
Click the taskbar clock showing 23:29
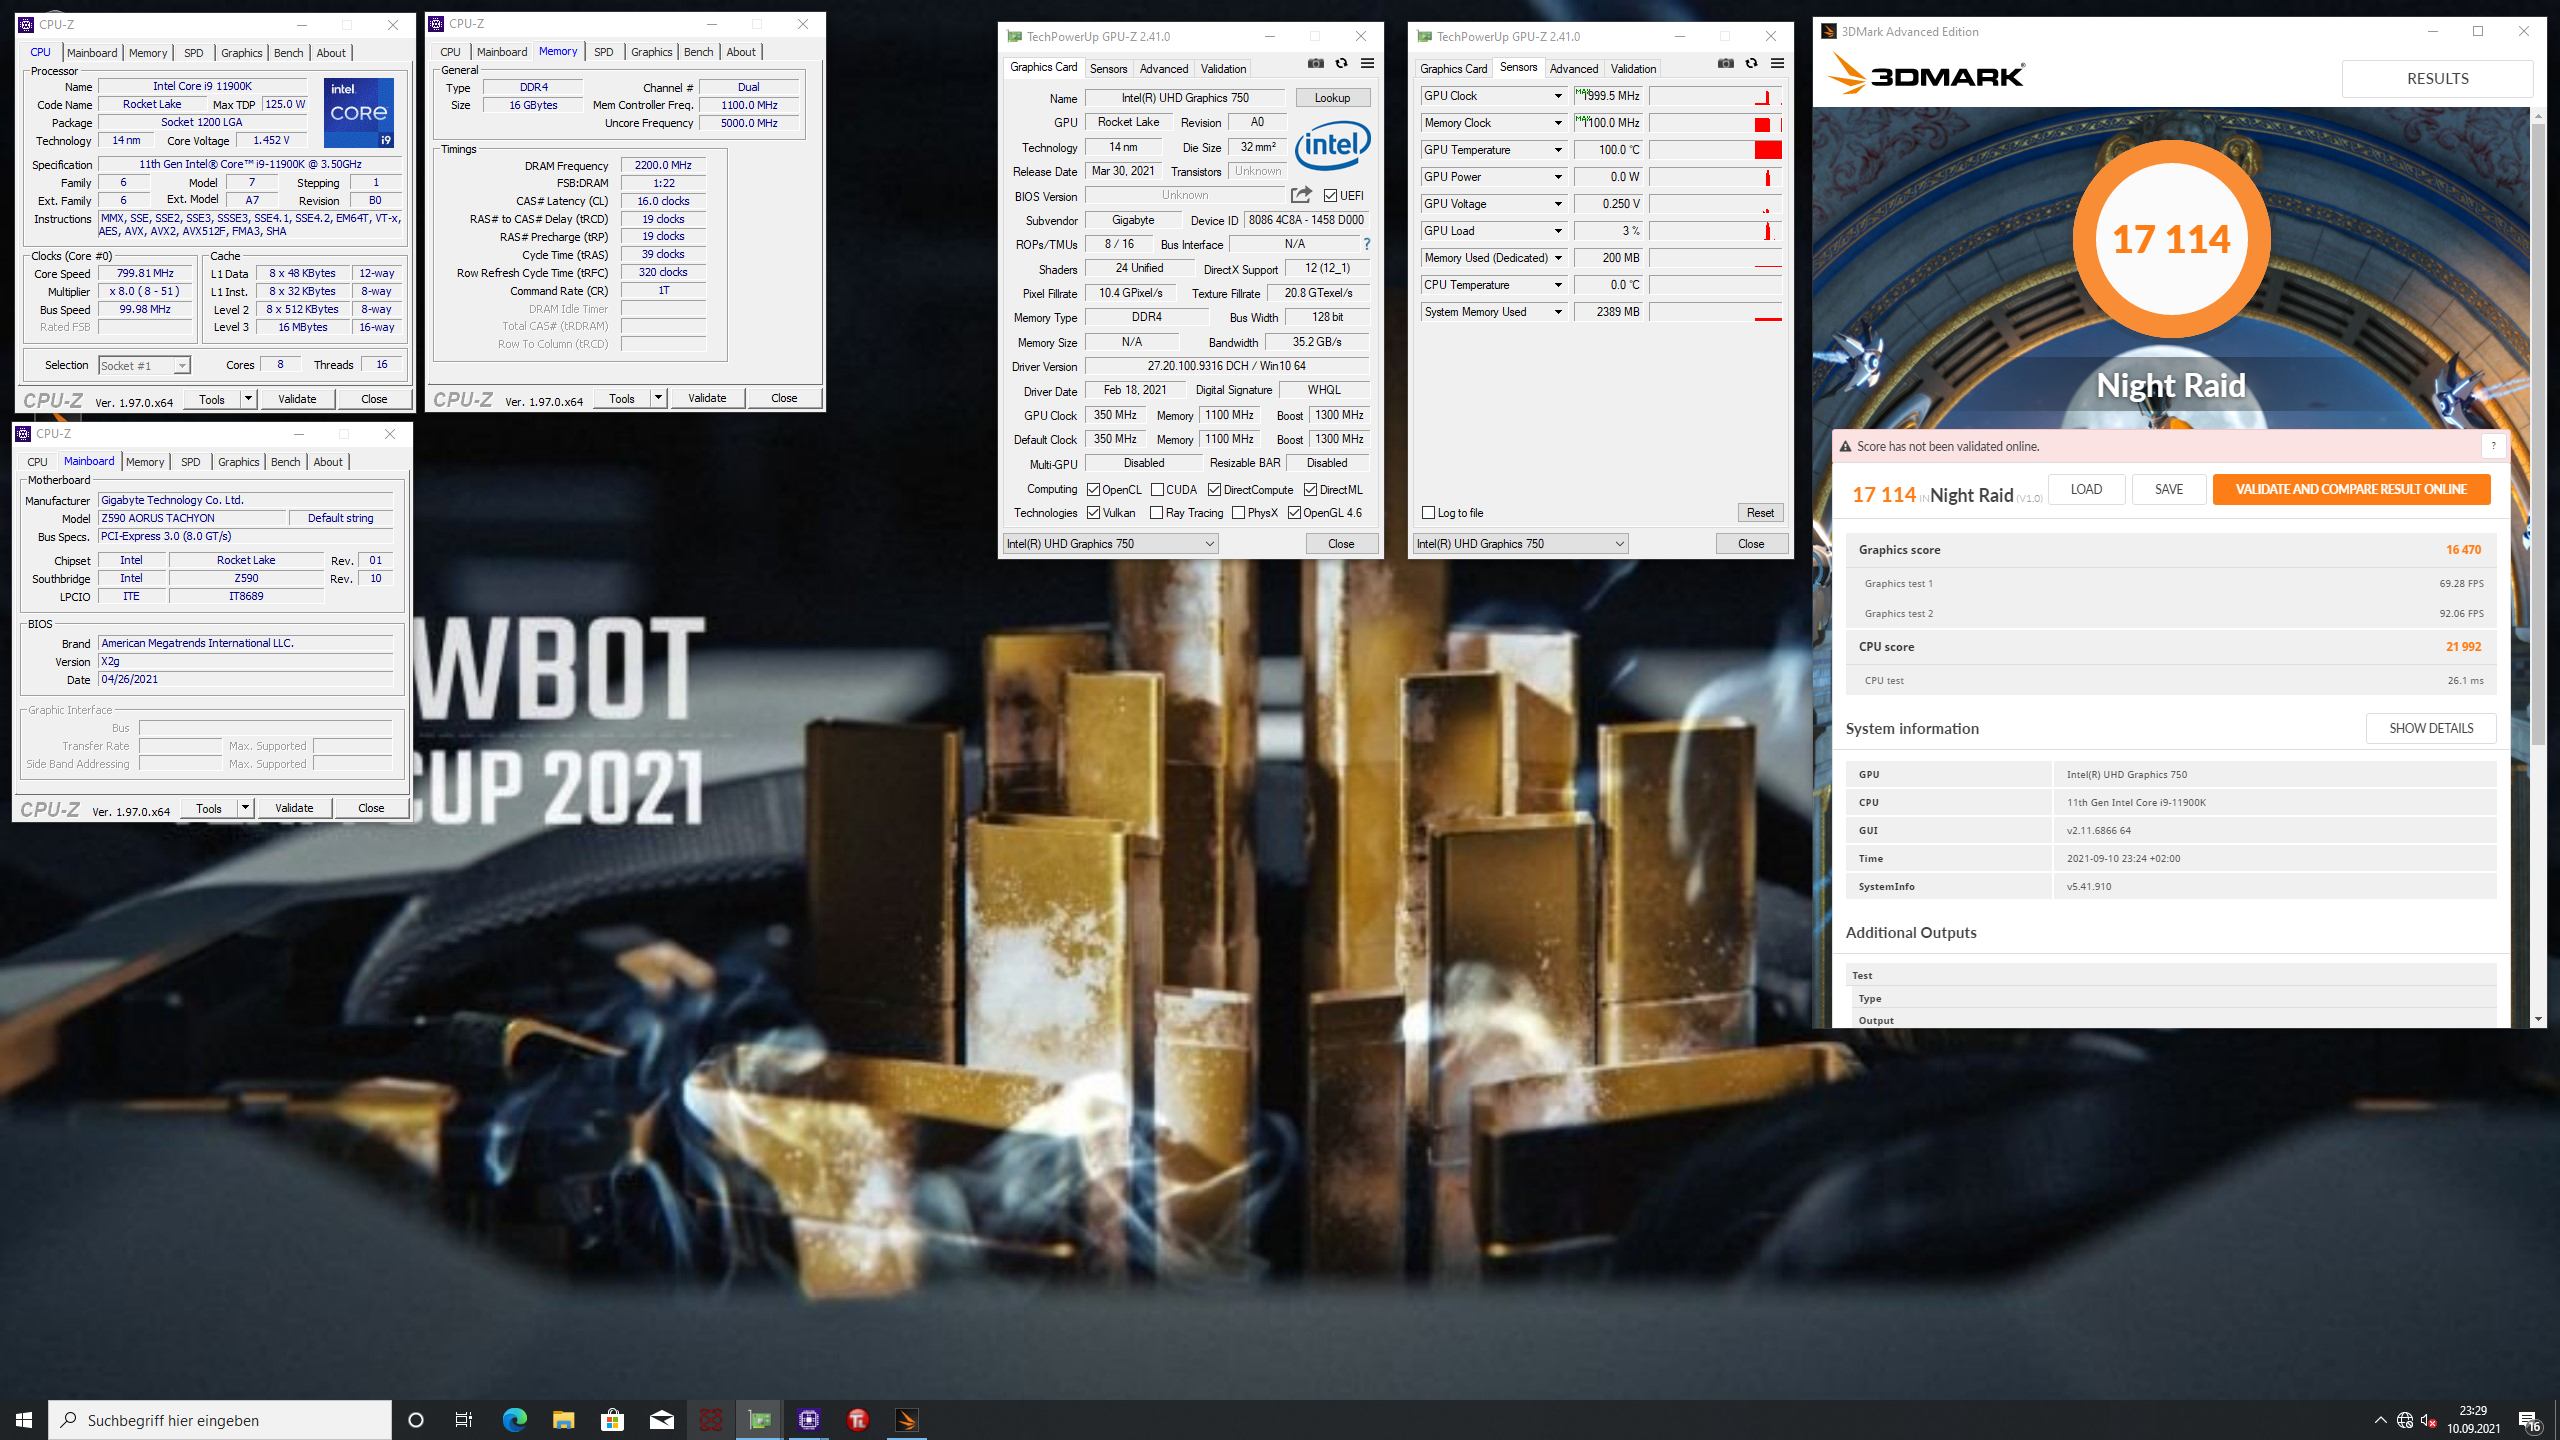(x=2473, y=1420)
